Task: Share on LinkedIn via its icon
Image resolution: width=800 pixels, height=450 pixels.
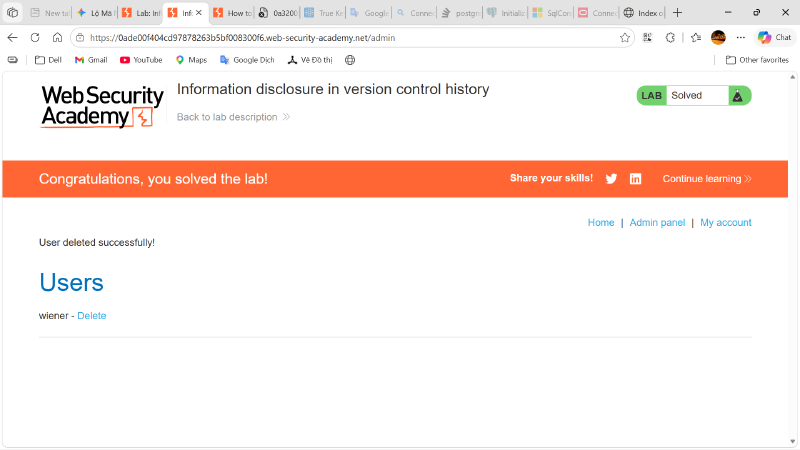Action: (635, 179)
